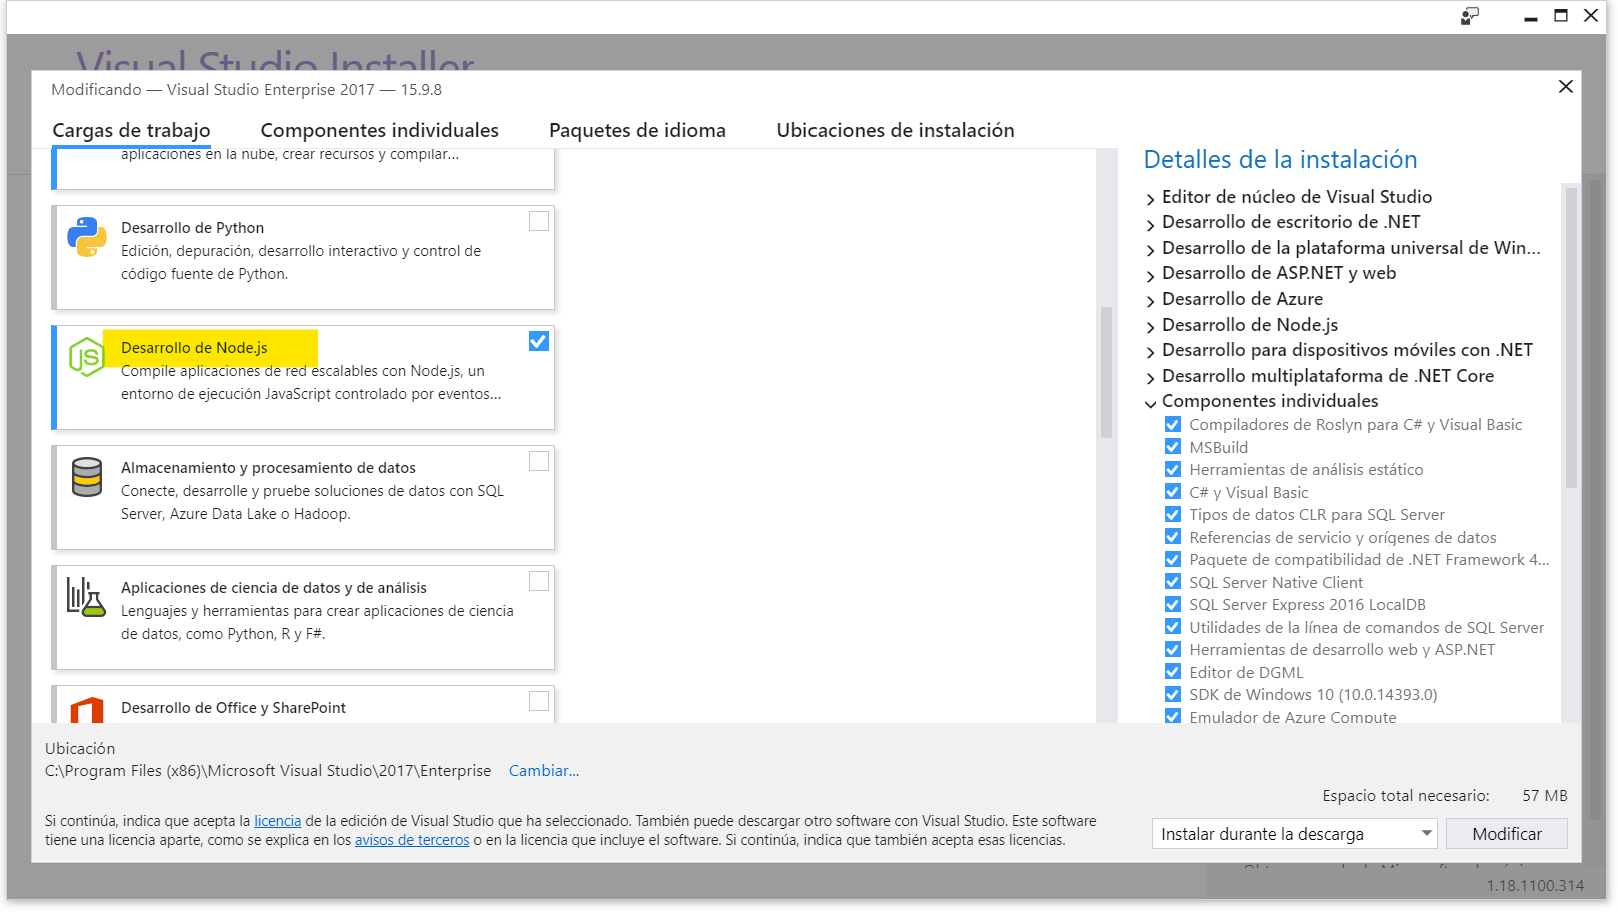Uncheck MSBuild component
Screen dimensions: 1618x912
pyautogui.click(x=1173, y=447)
